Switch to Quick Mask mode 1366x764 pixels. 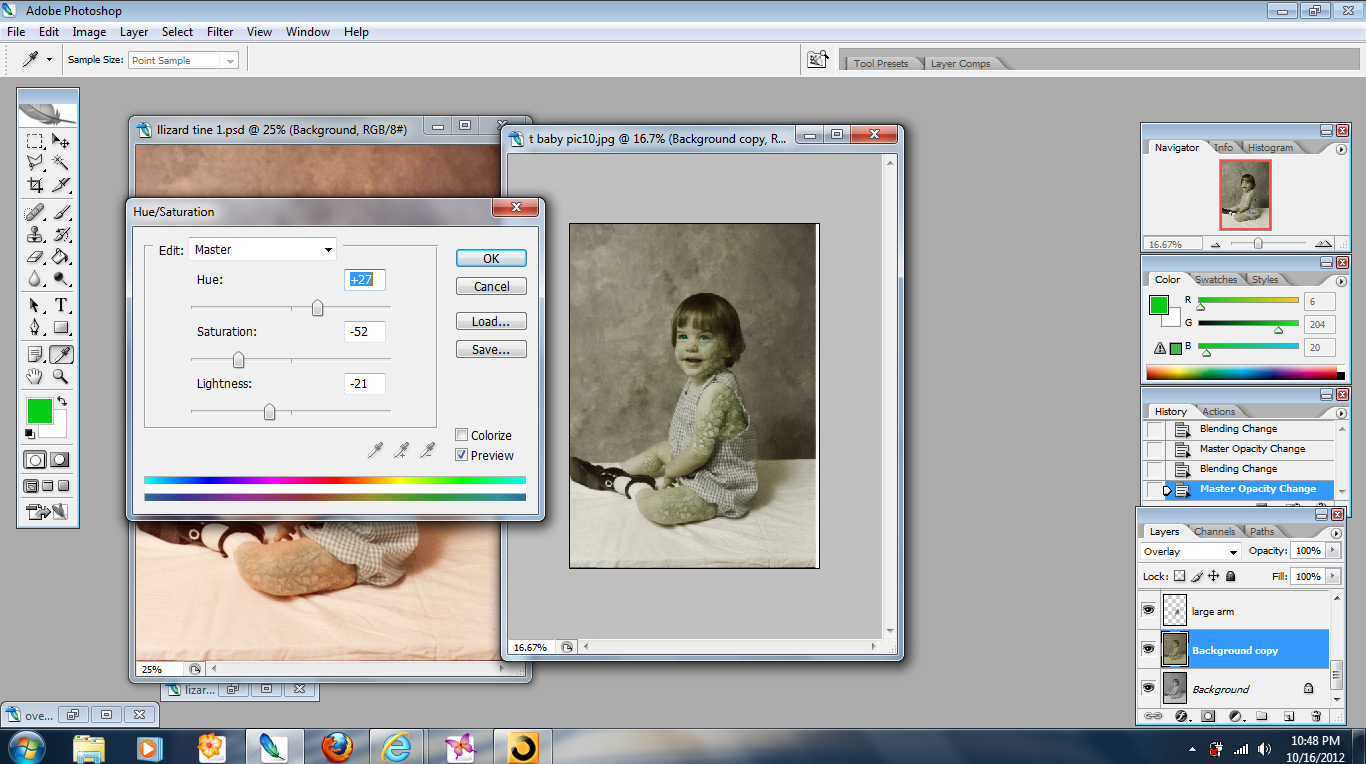tap(61, 460)
